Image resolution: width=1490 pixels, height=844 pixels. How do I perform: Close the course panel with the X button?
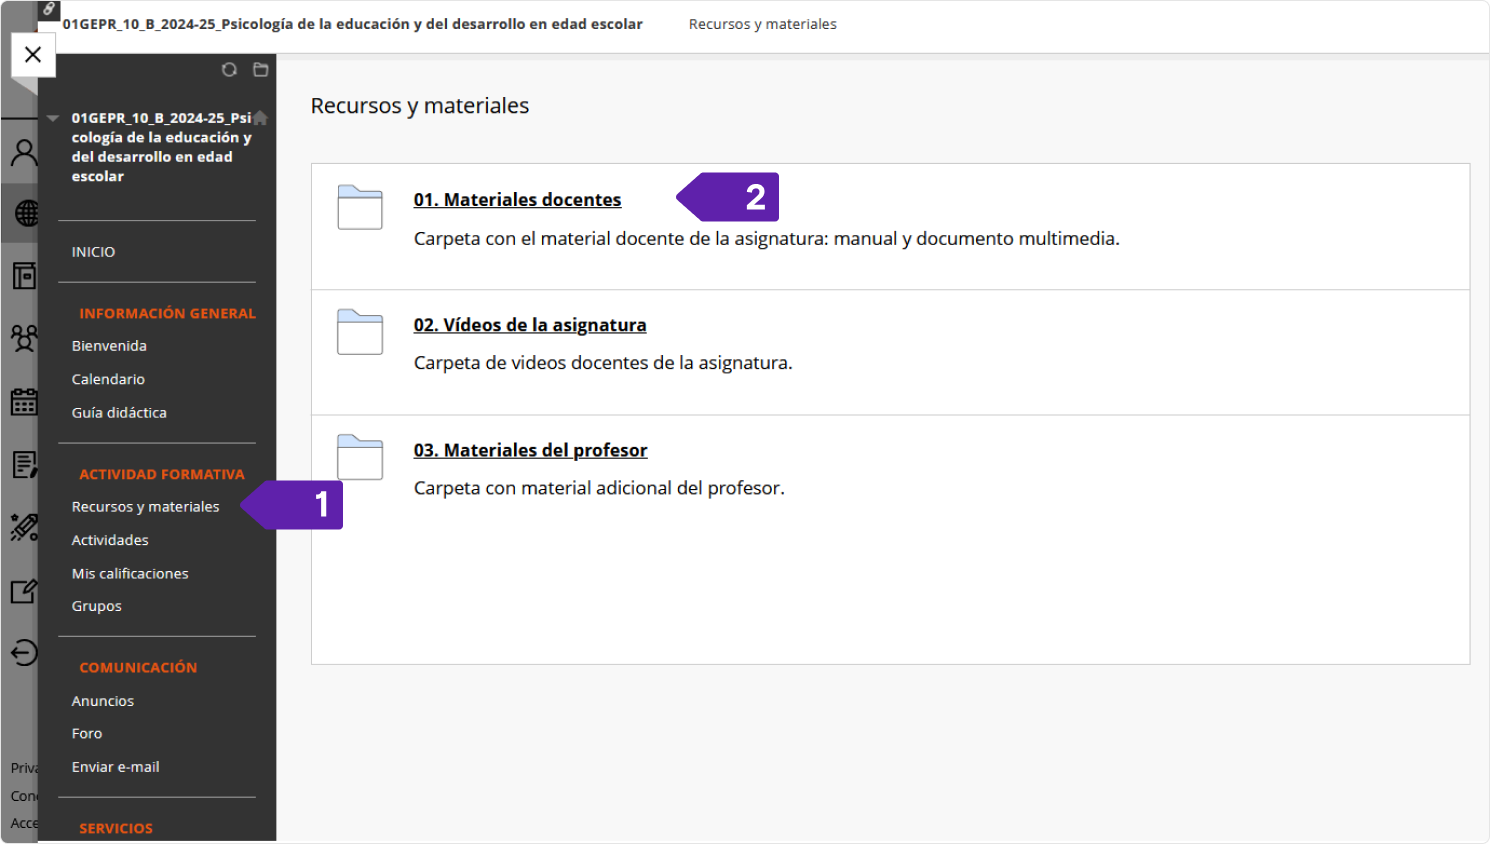[x=33, y=55]
